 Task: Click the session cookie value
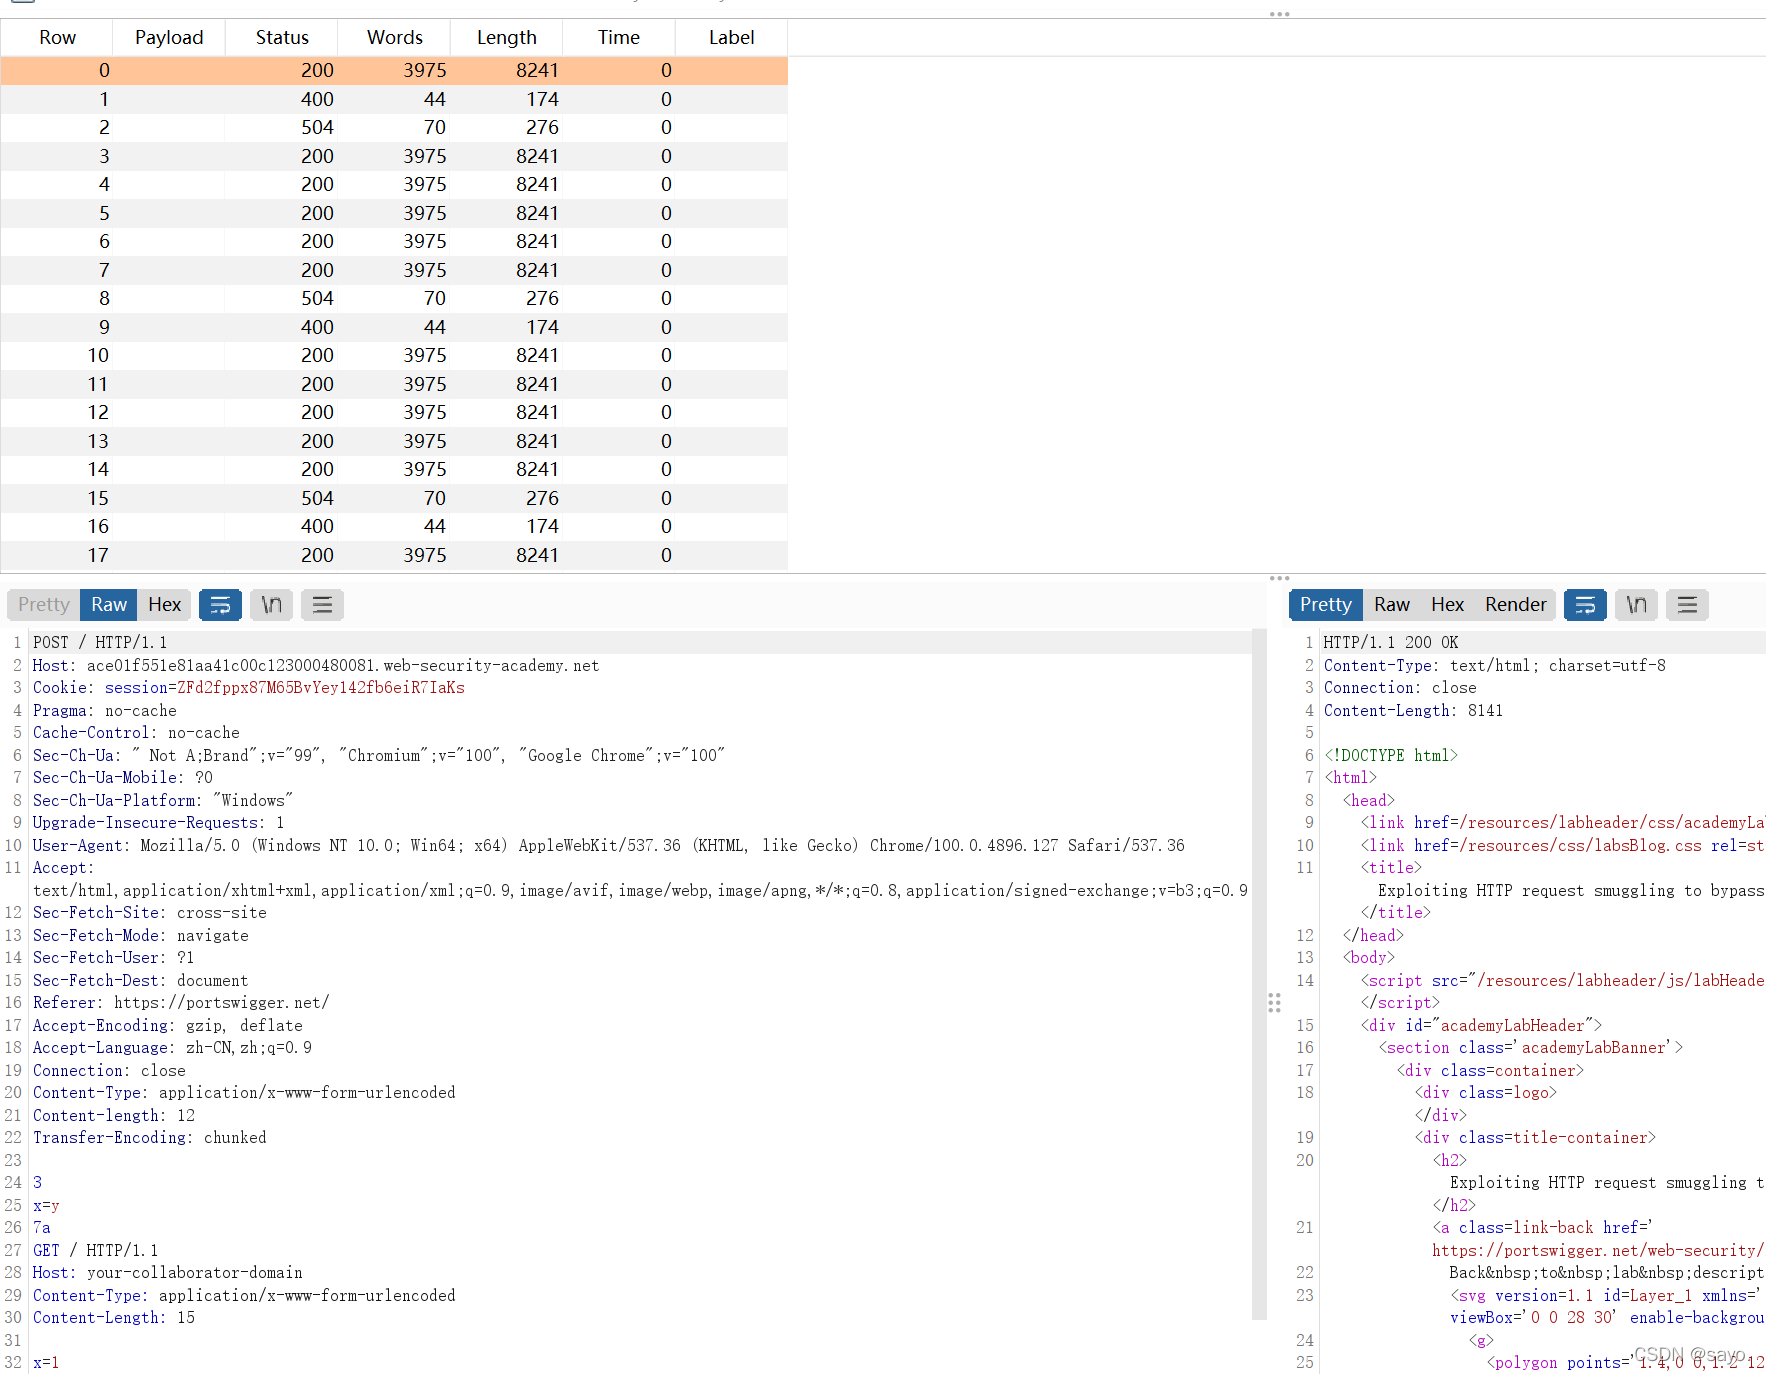click(x=321, y=687)
